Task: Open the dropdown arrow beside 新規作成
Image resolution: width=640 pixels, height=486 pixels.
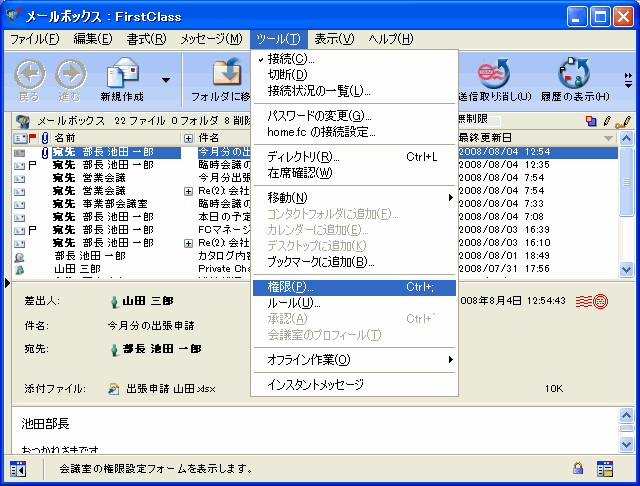Action: 166,79
